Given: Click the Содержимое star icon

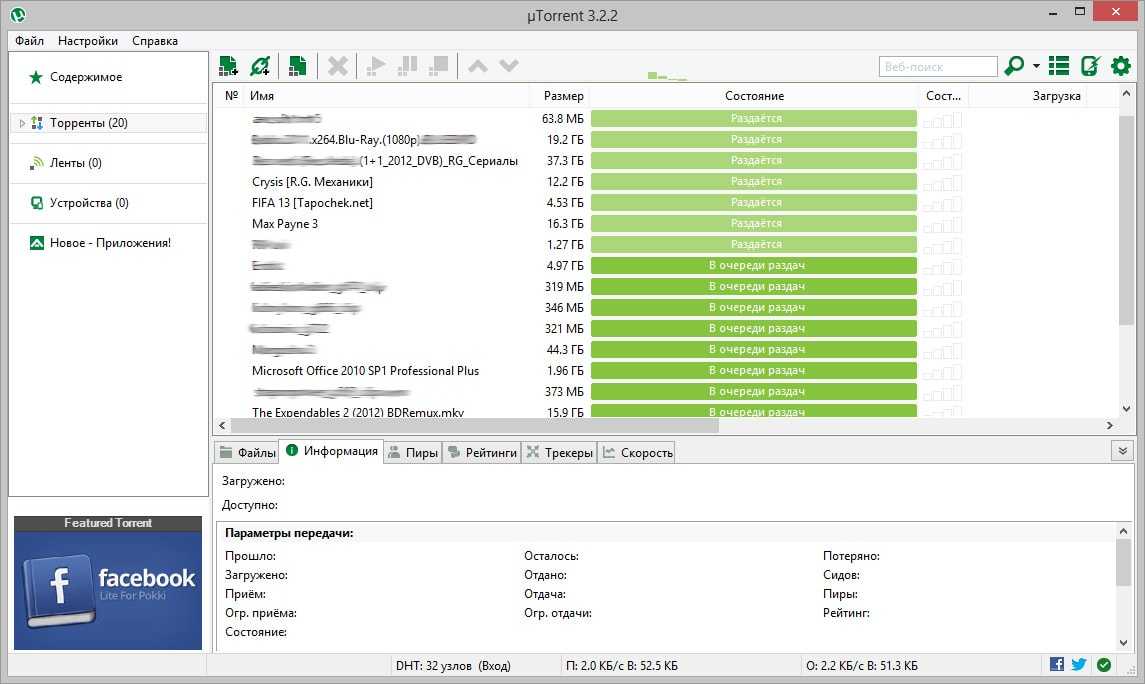Looking at the screenshot, I should tap(35, 77).
